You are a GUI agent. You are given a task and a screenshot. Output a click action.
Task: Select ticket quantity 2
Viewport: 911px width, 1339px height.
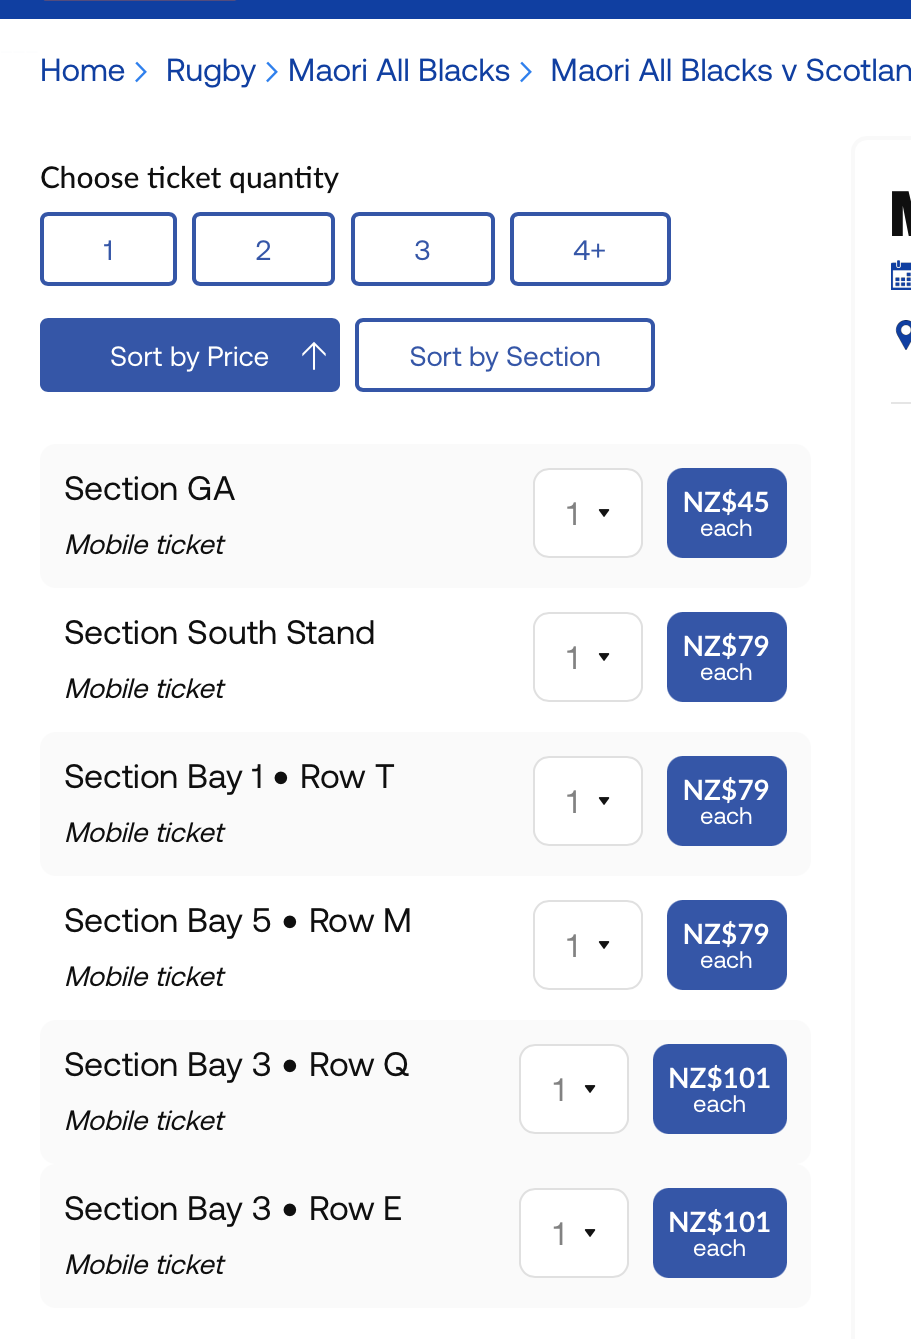[x=263, y=249]
